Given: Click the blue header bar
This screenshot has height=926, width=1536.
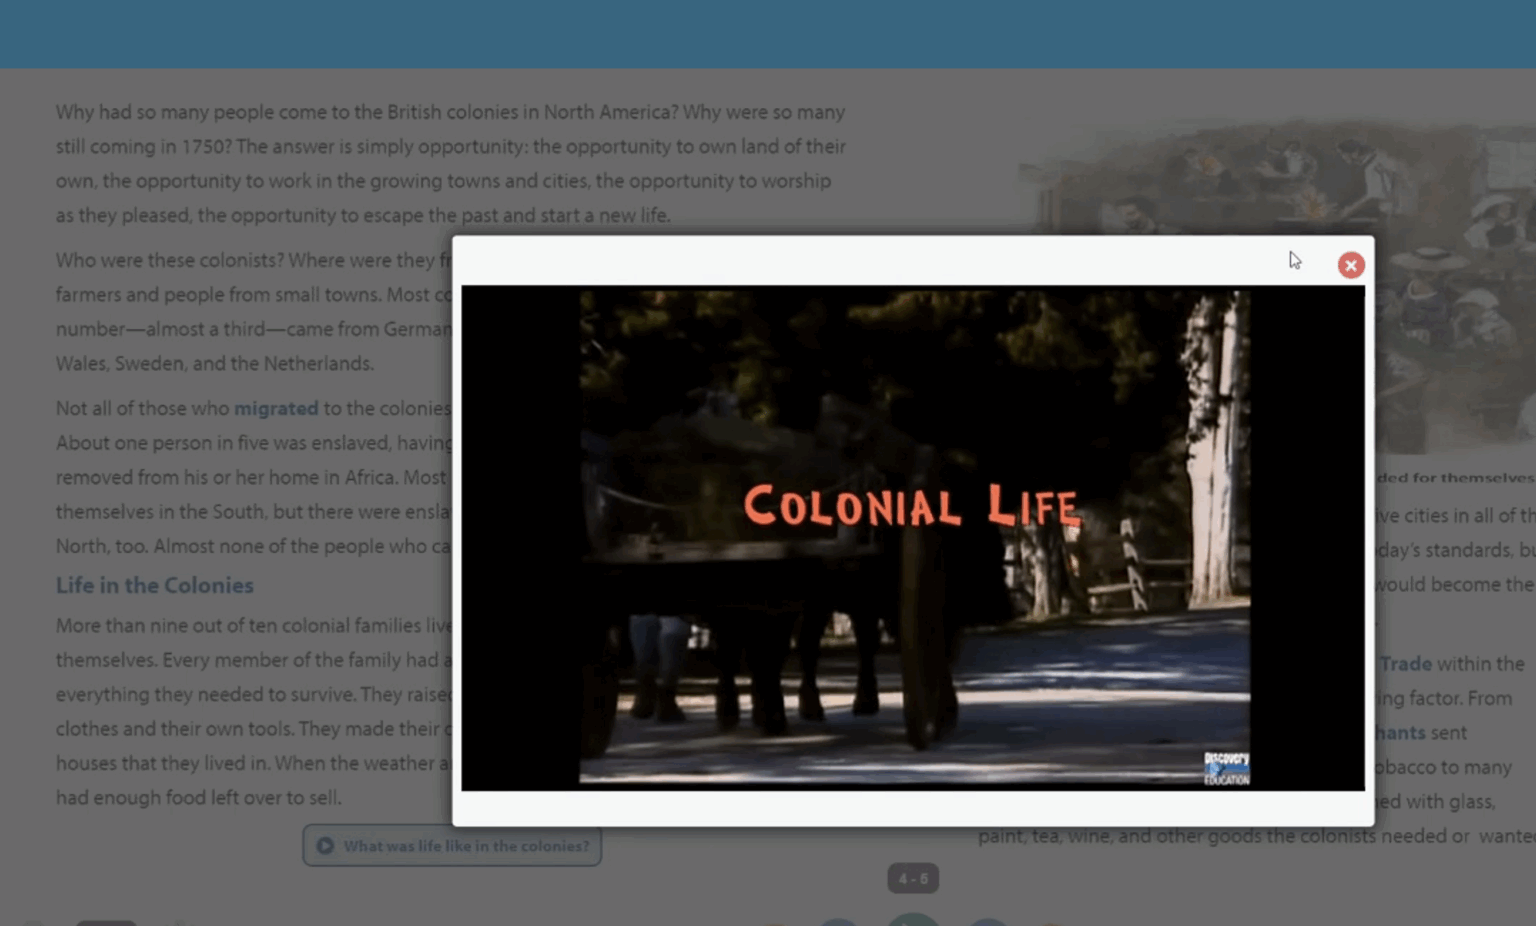Looking at the screenshot, I should pyautogui.click(x=768, y=34).
